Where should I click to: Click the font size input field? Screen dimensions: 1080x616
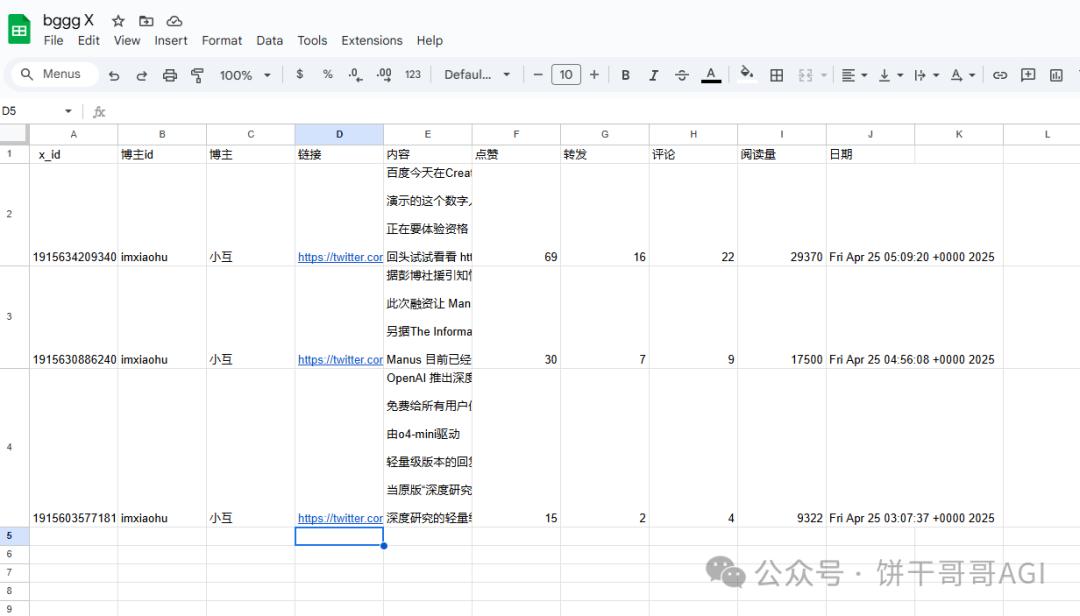566,75
